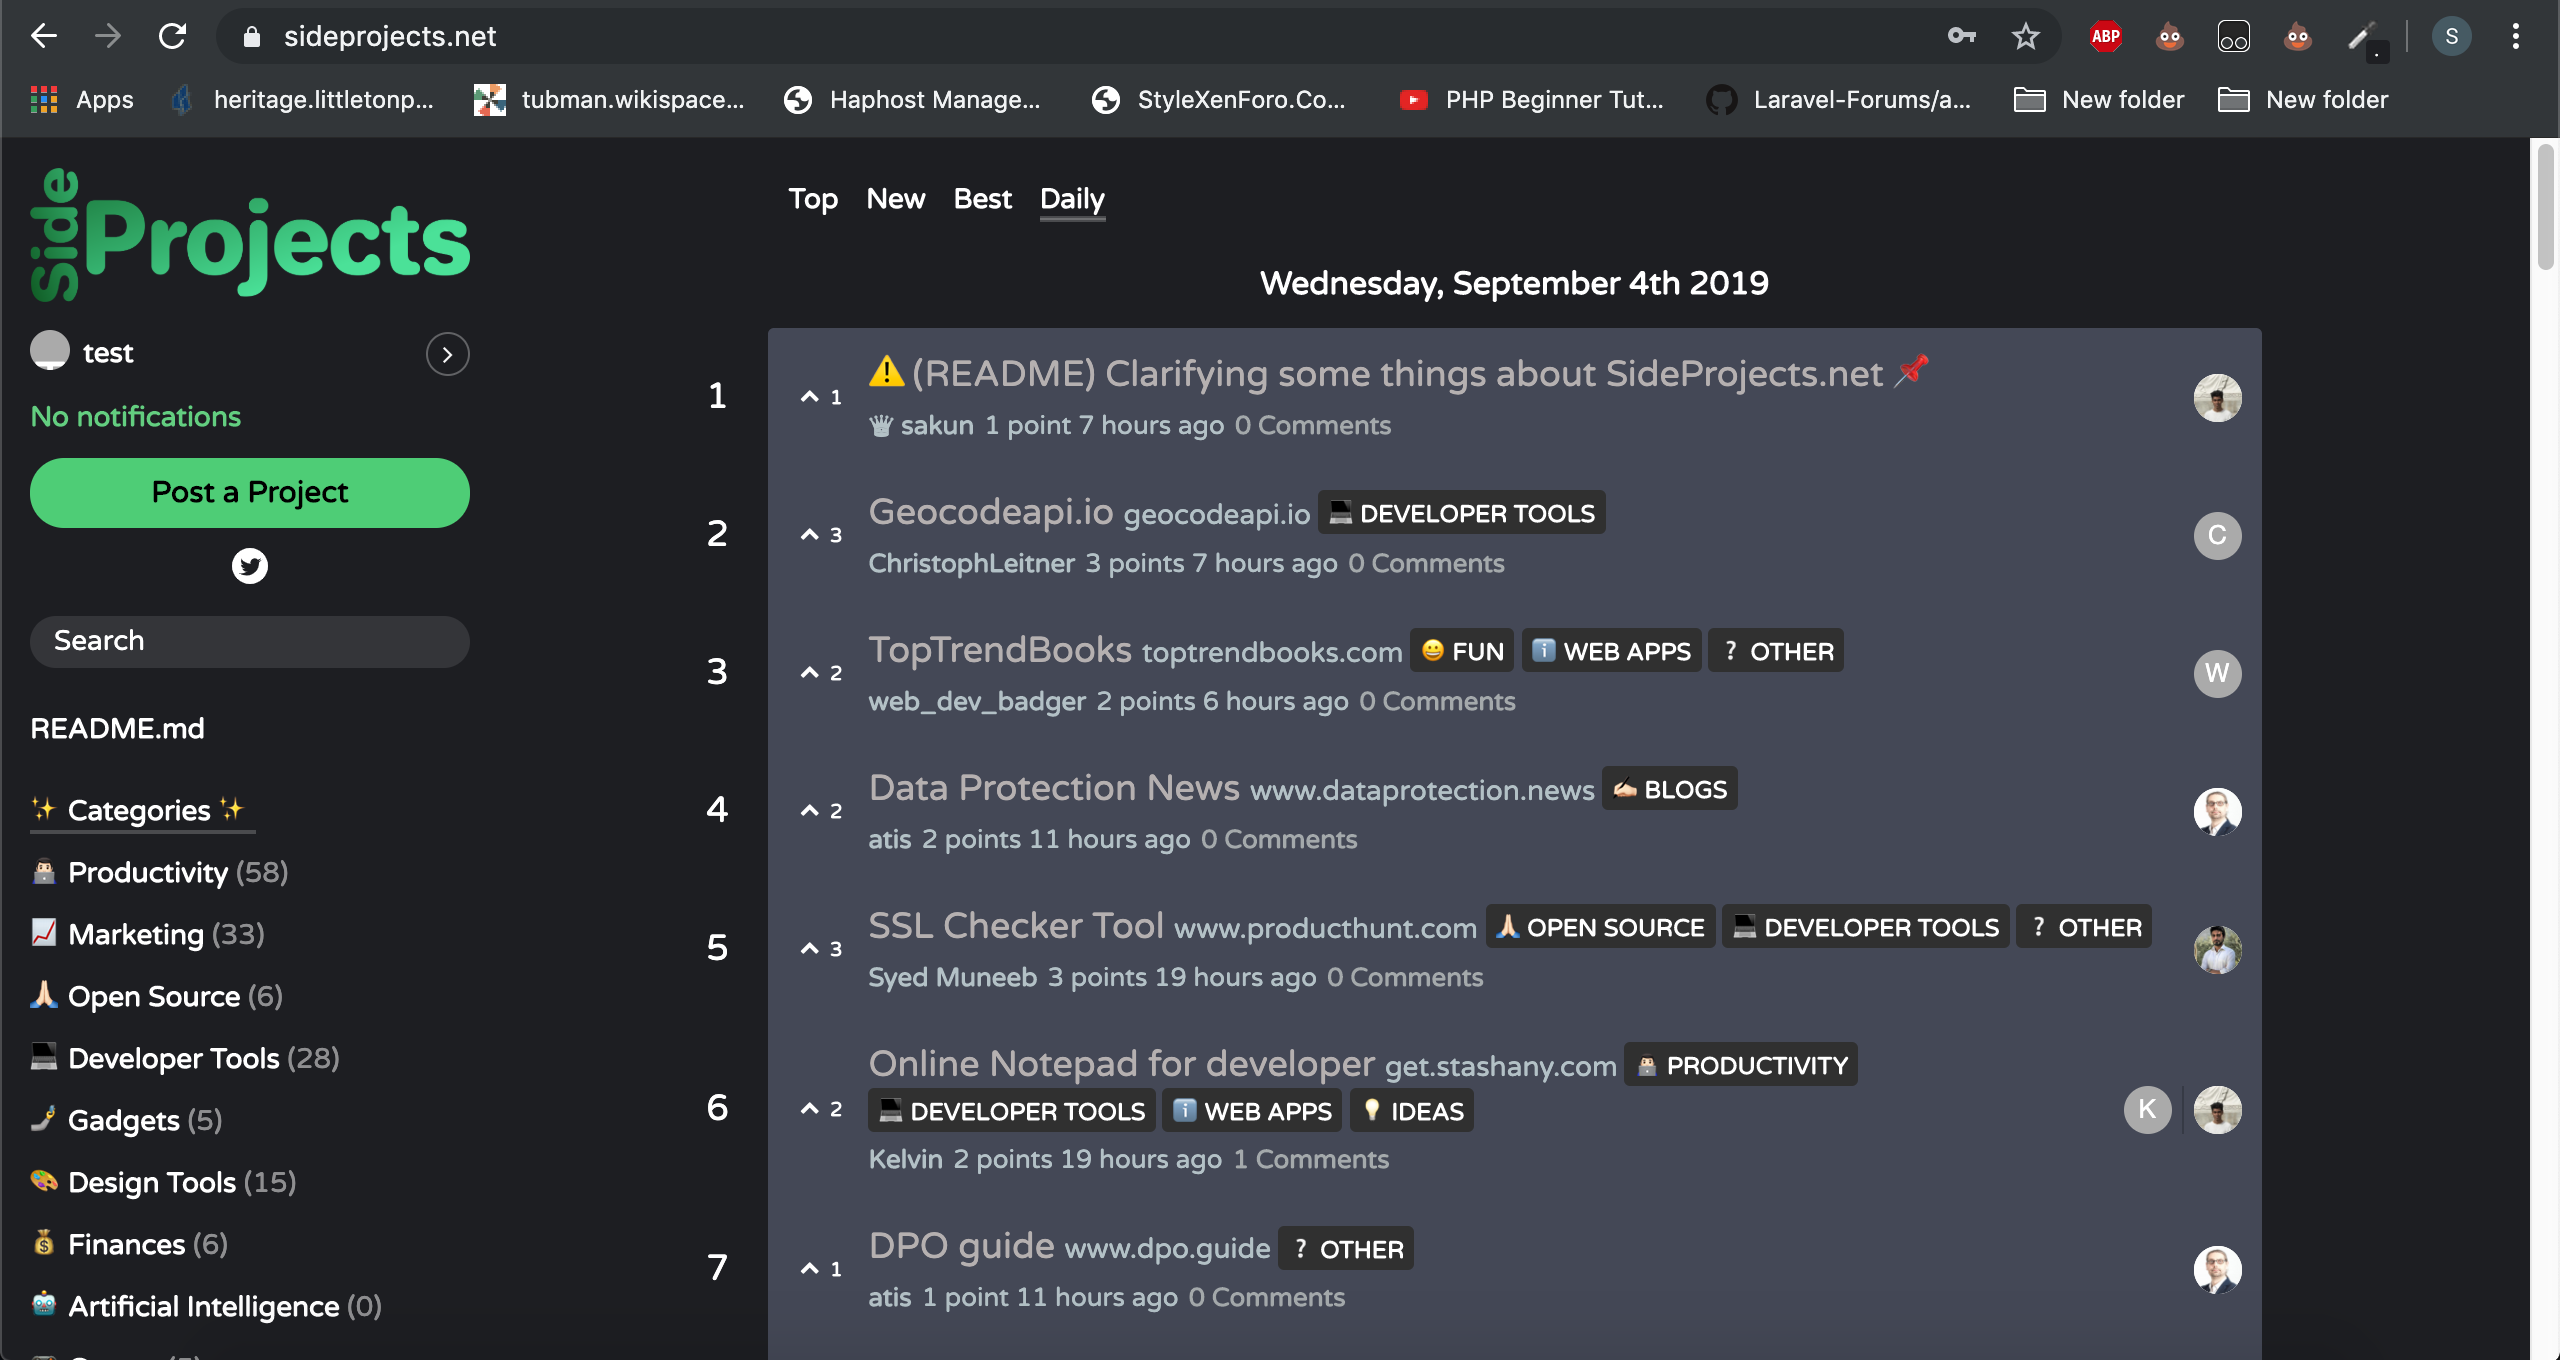Open the Design Tools category
The image size is (2560, 1360).
[x=163, y=1183]
